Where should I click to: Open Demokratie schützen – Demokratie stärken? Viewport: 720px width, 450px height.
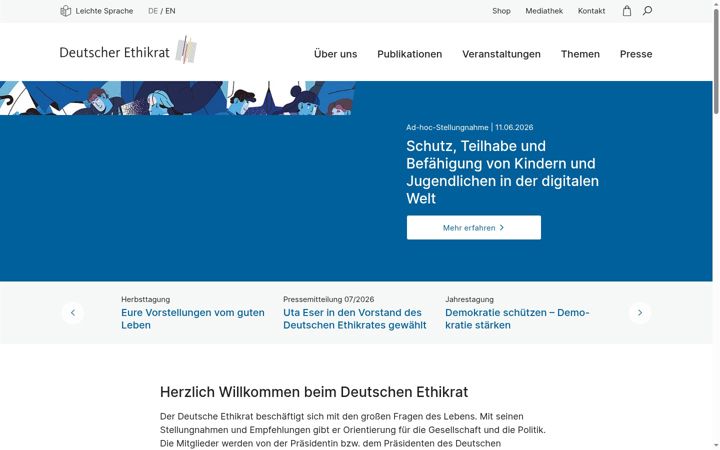click(x=517, y=319)
